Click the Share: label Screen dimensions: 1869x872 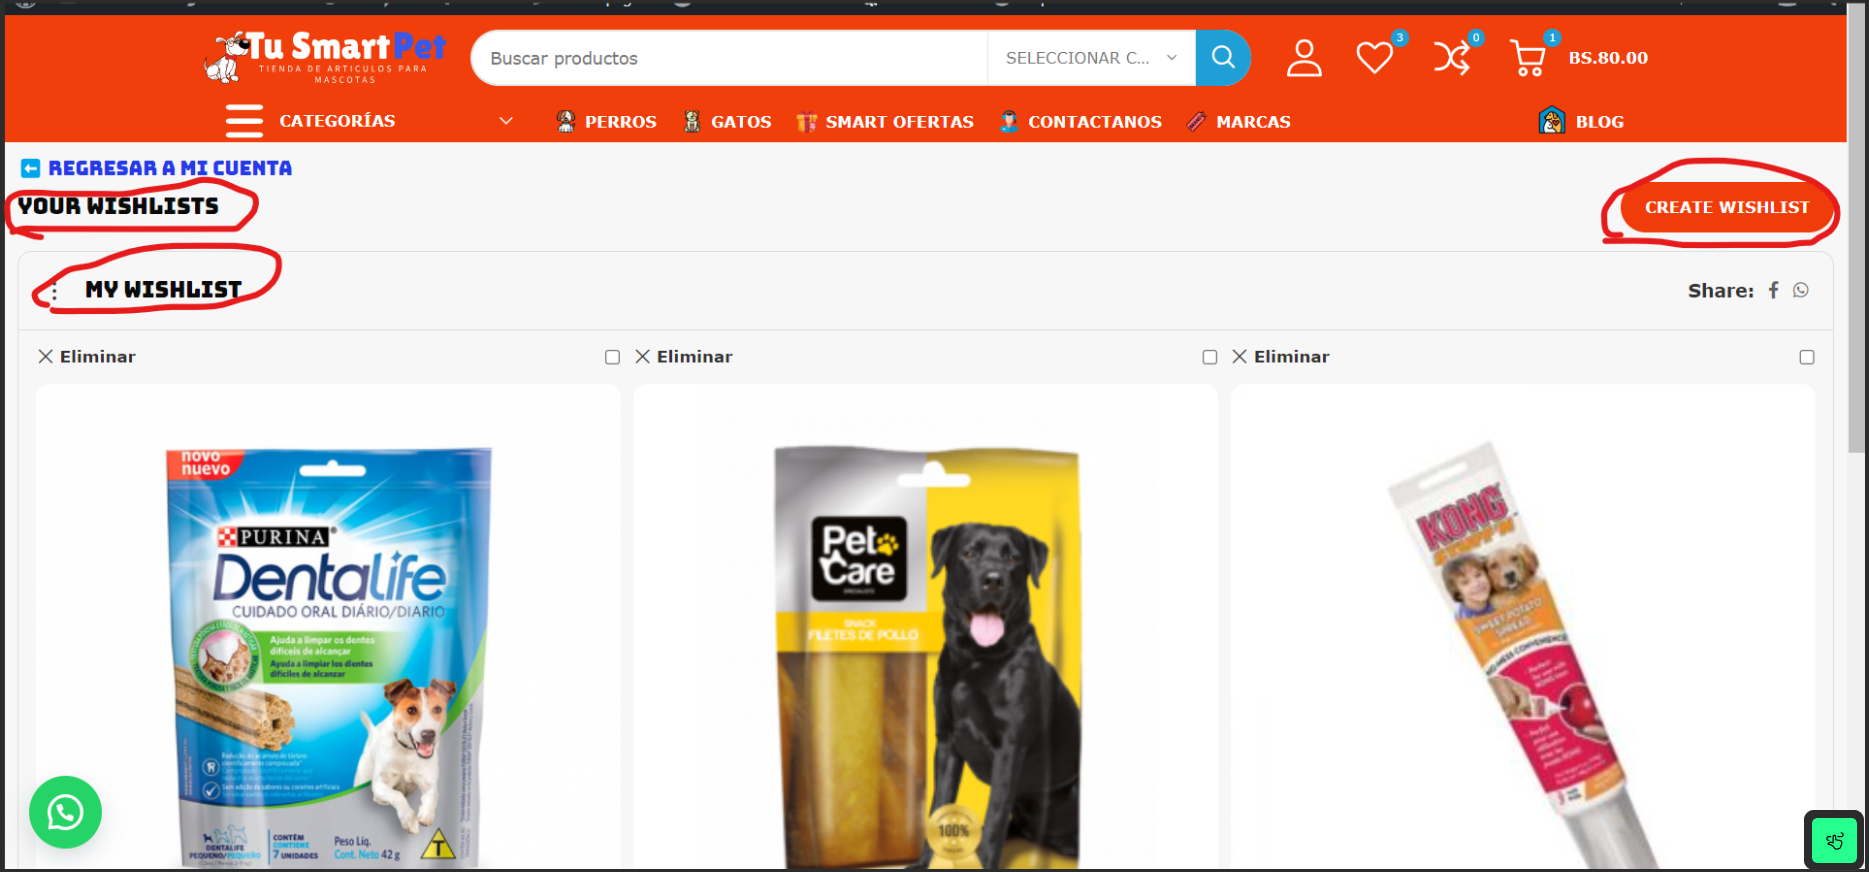point(1720,291)
